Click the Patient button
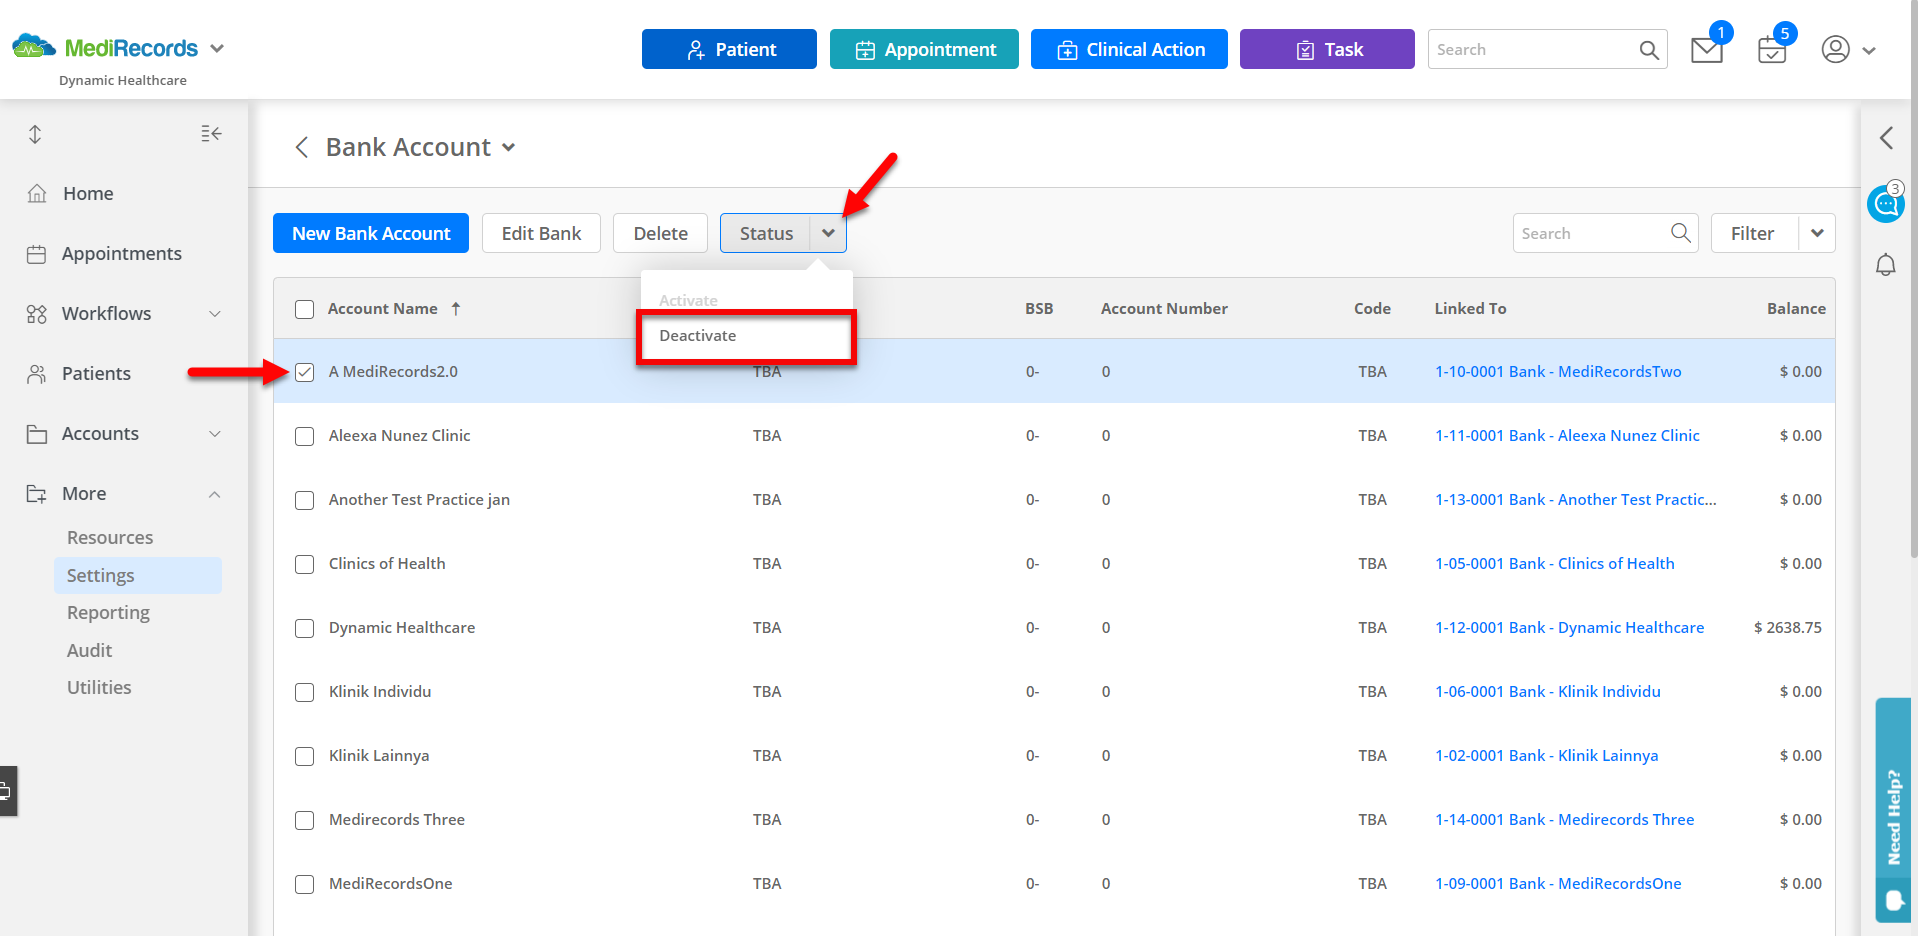 pos(729,49)
